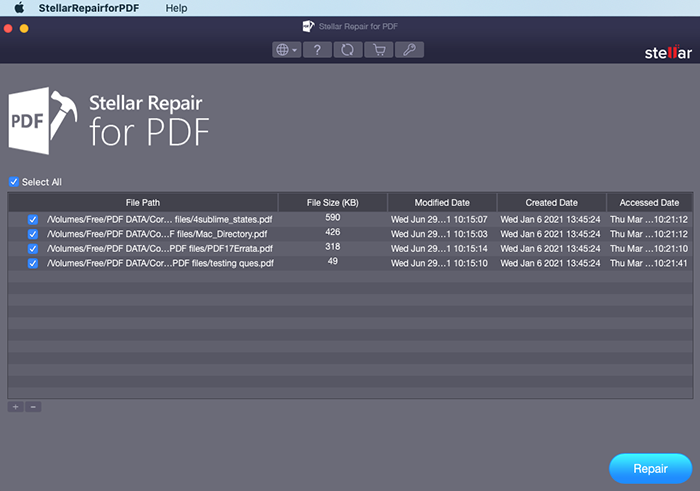Click the Modified Date column header

click(442, 203)
